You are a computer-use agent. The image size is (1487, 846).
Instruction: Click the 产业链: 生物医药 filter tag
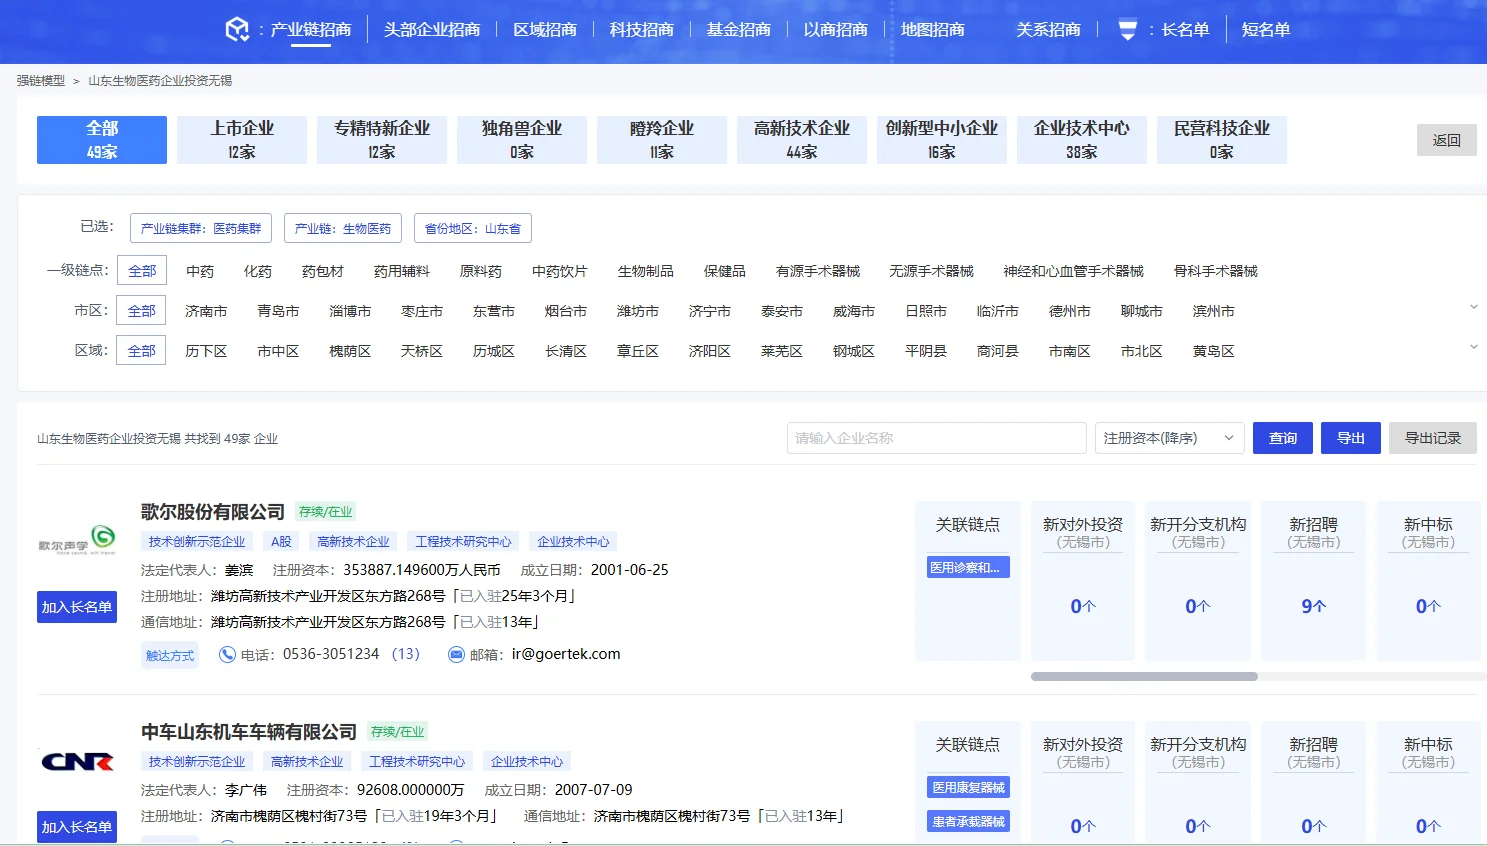[x=343, y=228]
